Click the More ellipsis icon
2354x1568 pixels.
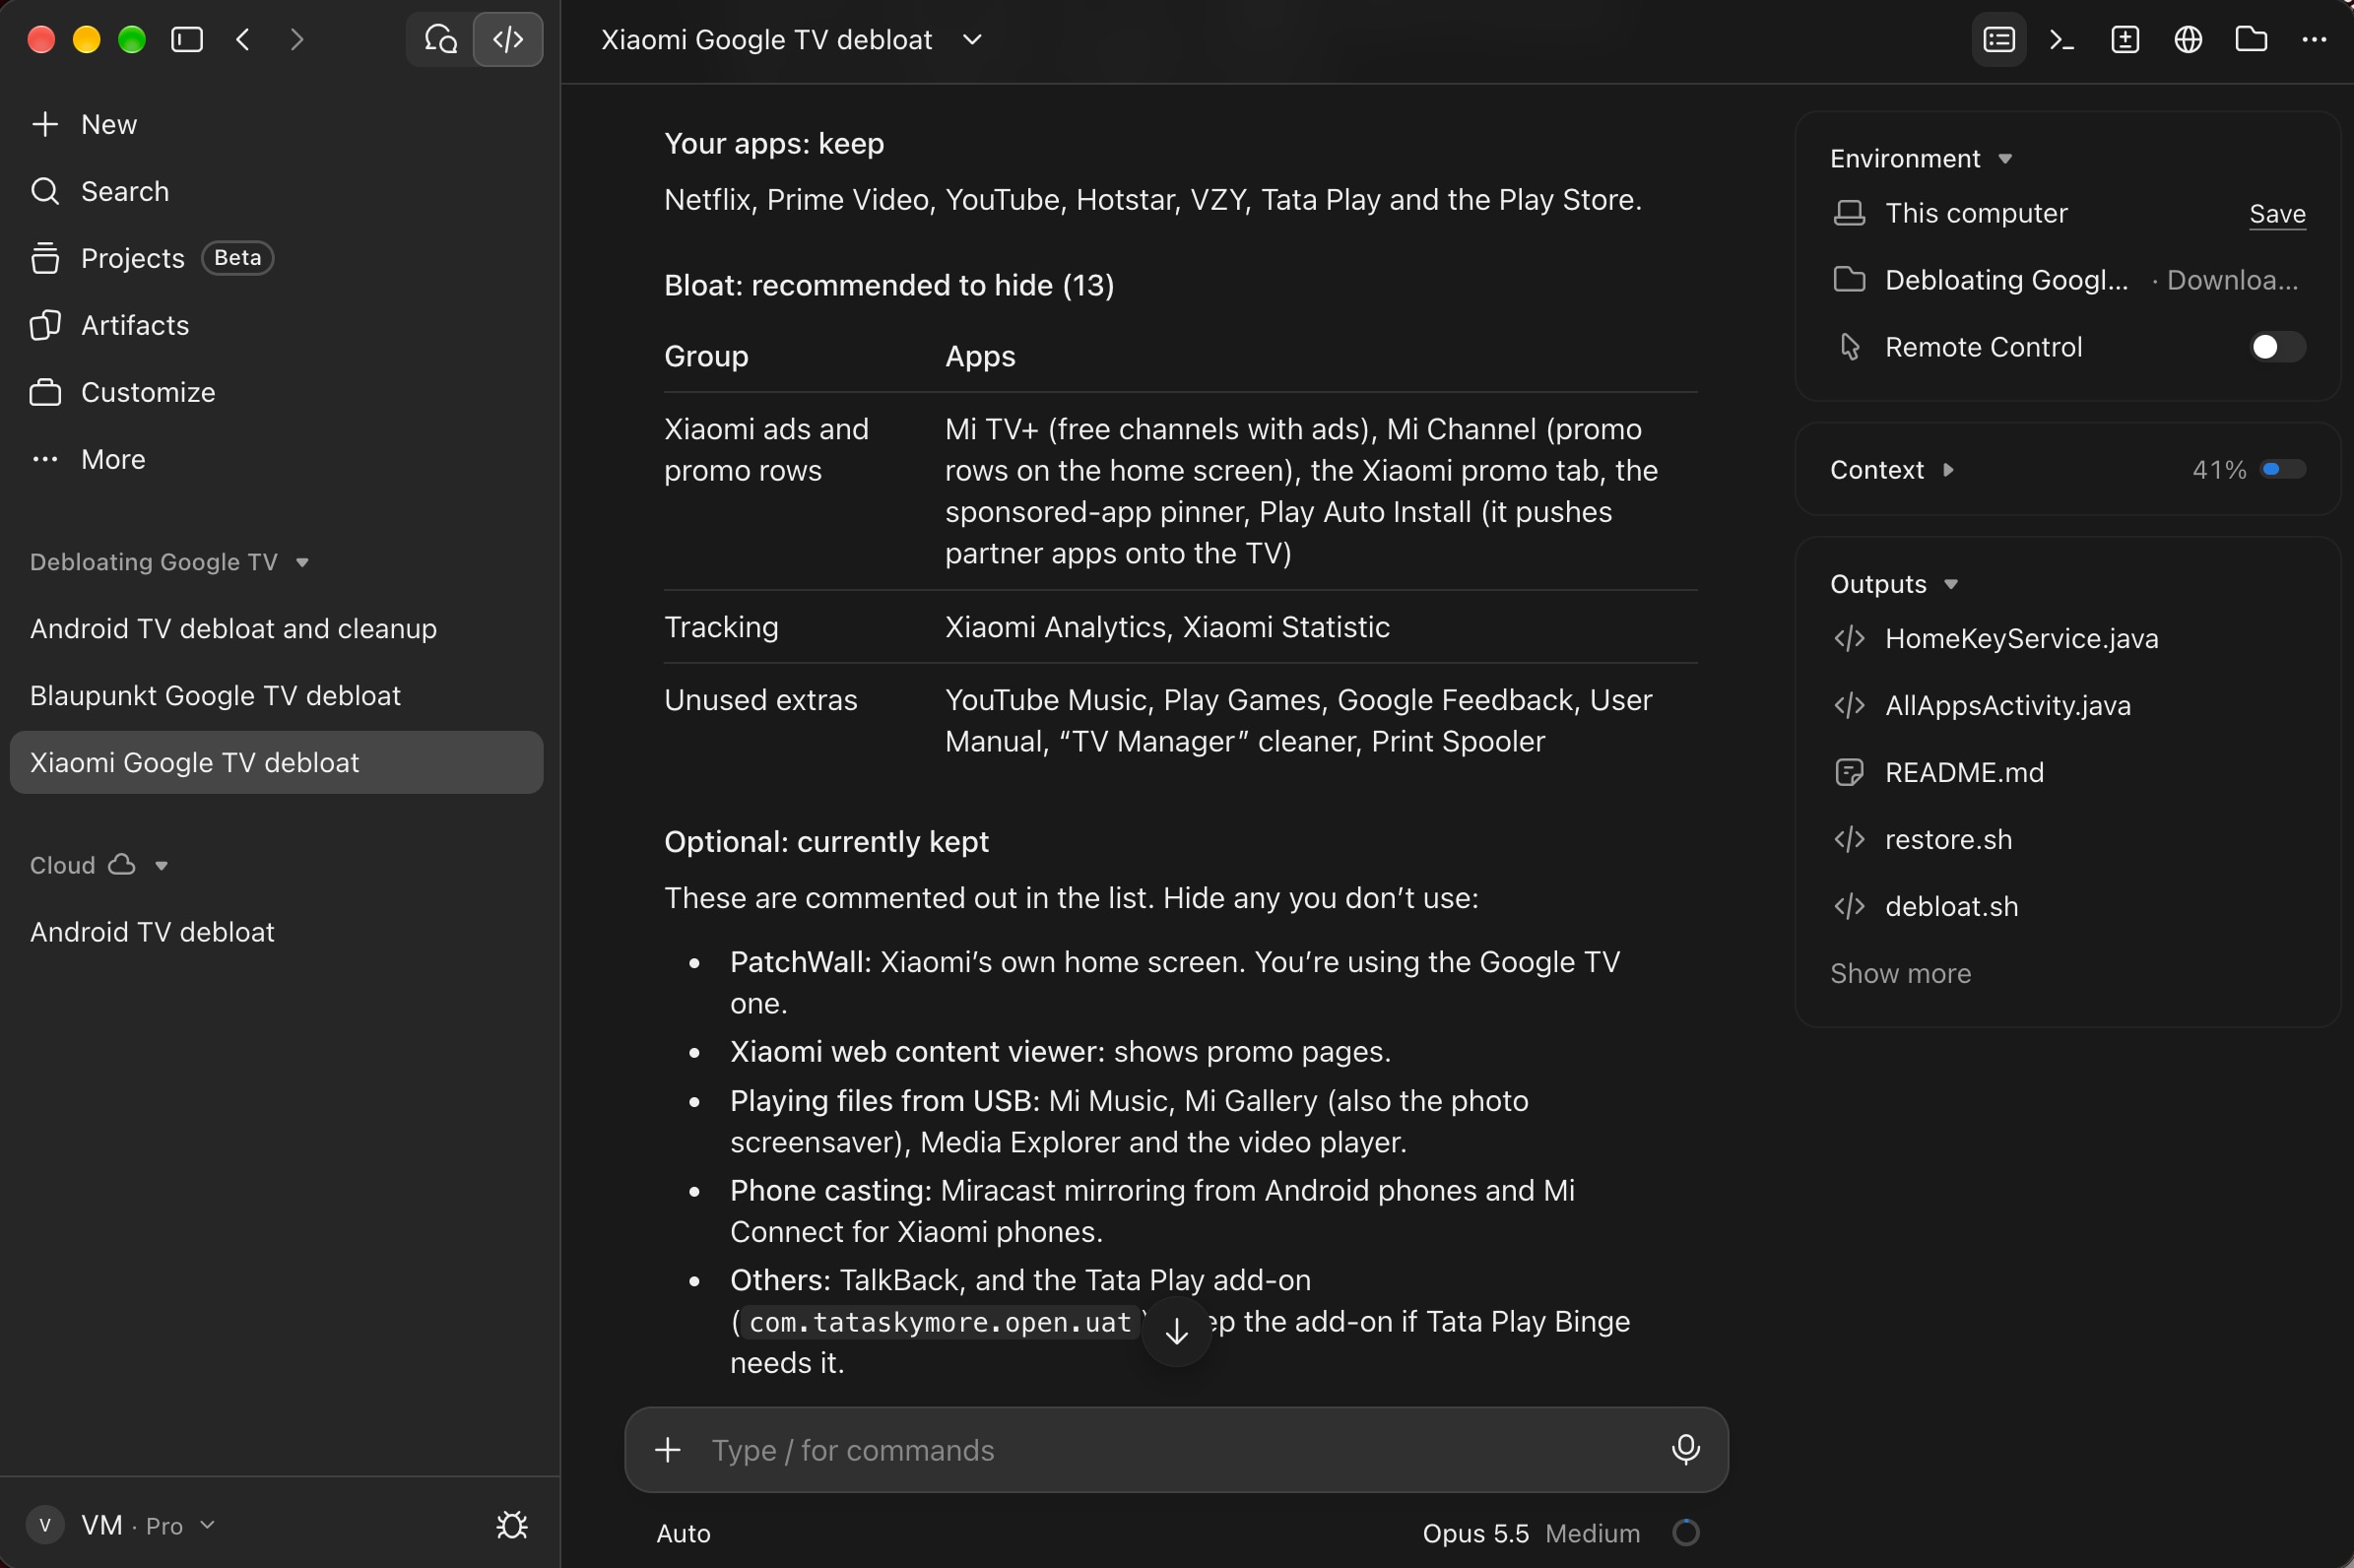tap(45, 459)
